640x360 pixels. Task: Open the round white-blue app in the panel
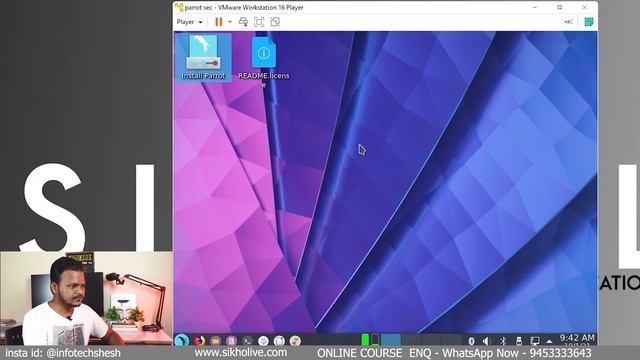(263, 340)
